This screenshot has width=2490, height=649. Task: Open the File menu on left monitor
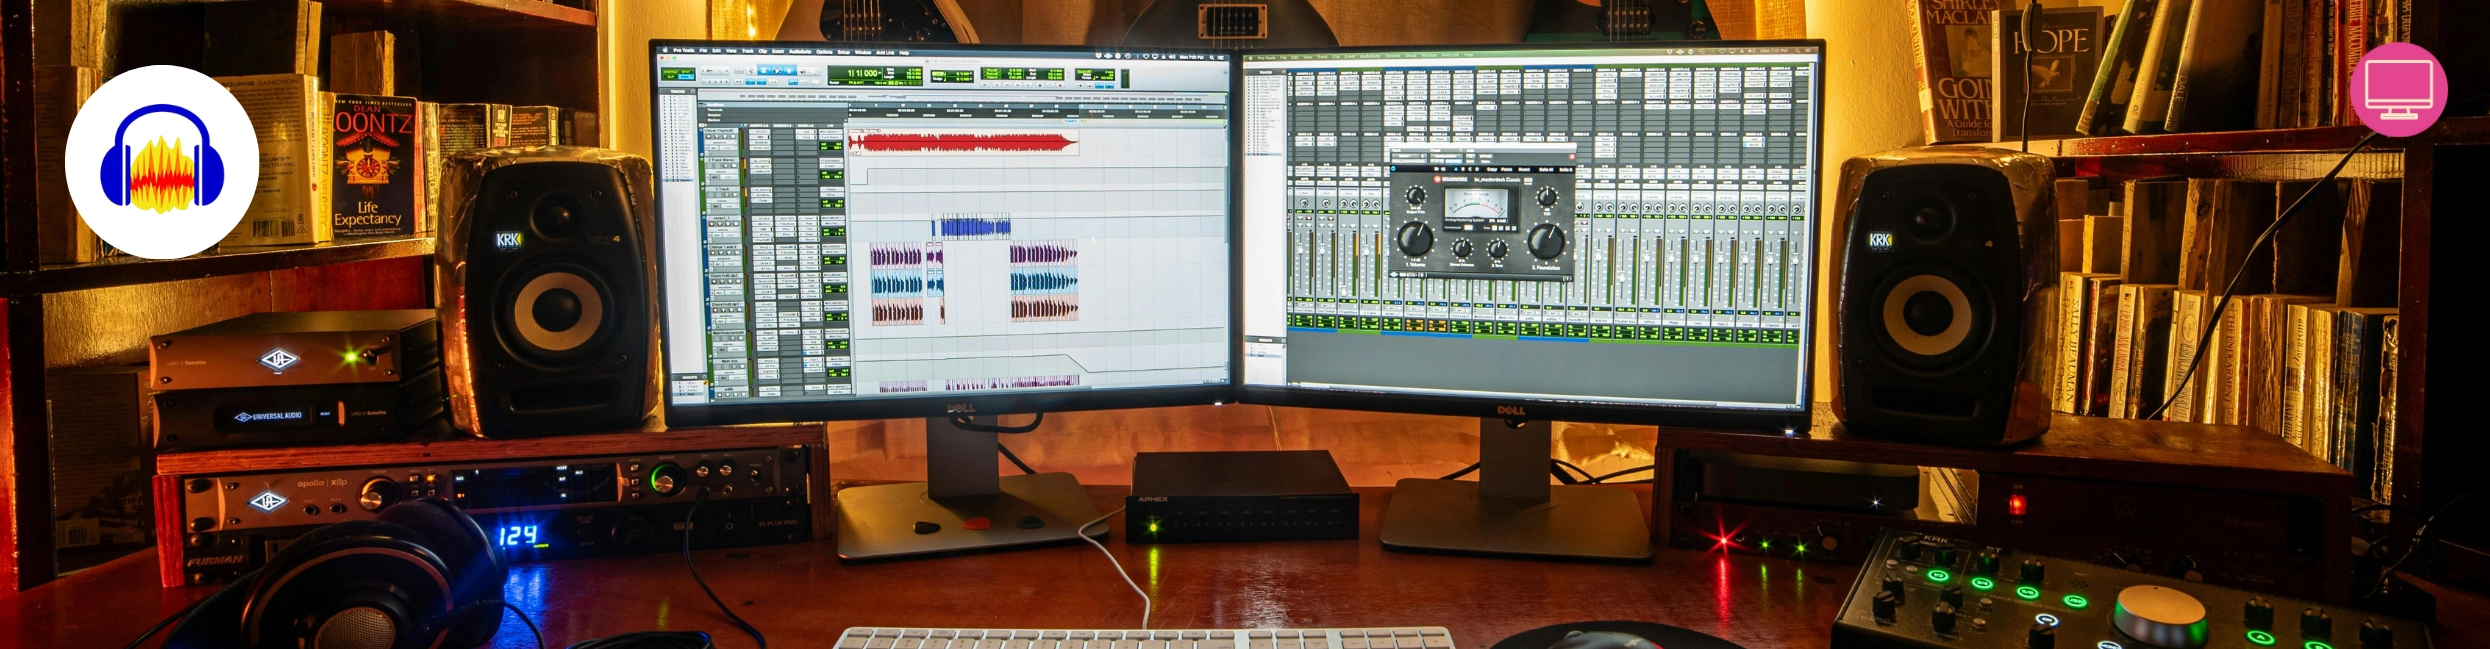pos(703,50)
